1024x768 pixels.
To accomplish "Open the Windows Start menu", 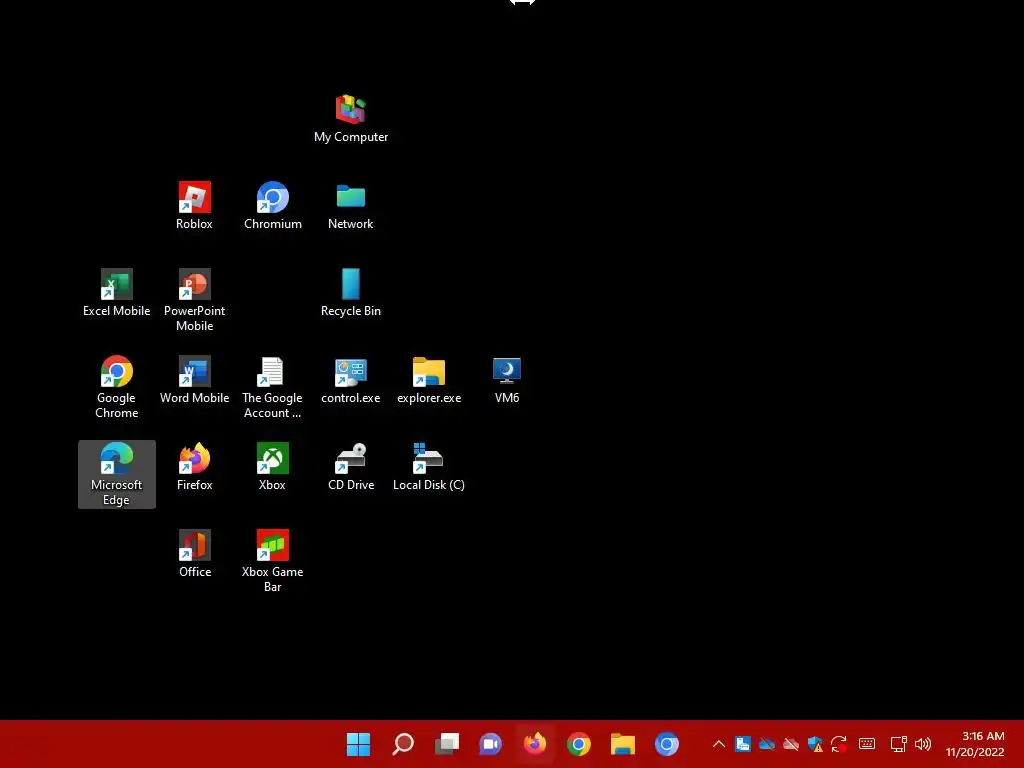I will 358,744.
